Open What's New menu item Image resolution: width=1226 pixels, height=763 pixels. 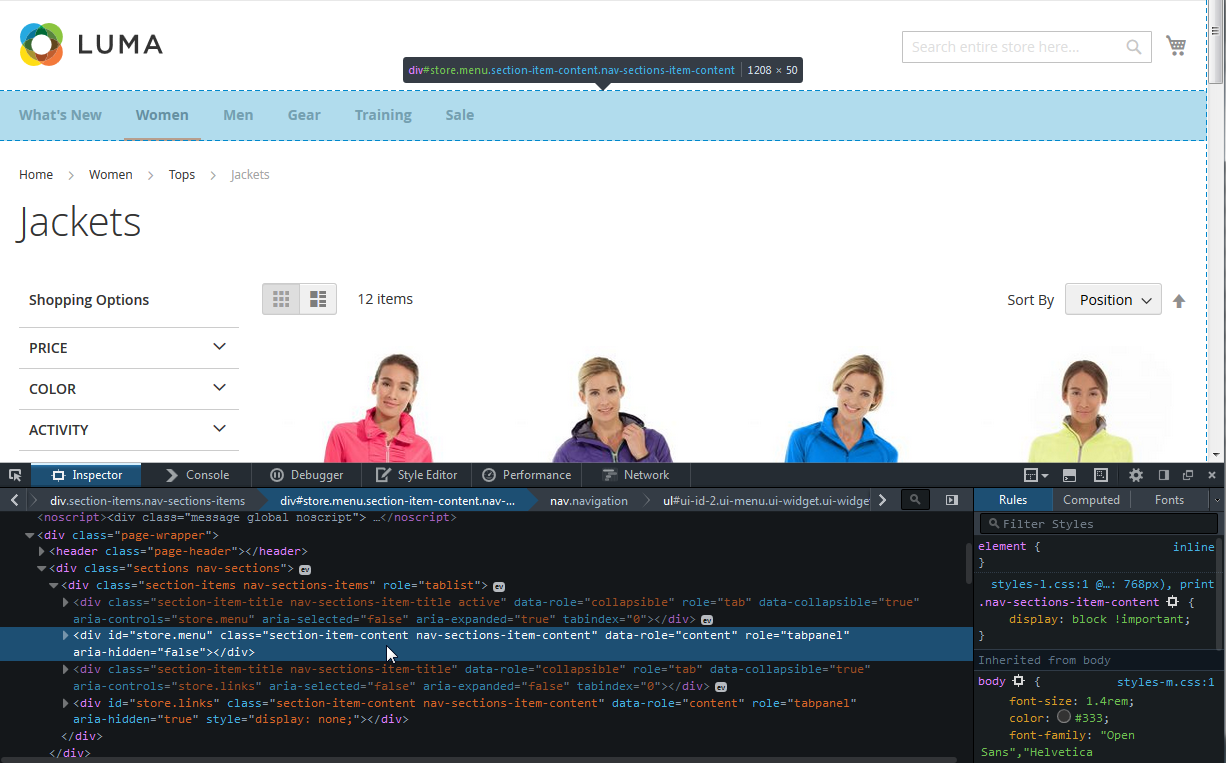[60, 115]
